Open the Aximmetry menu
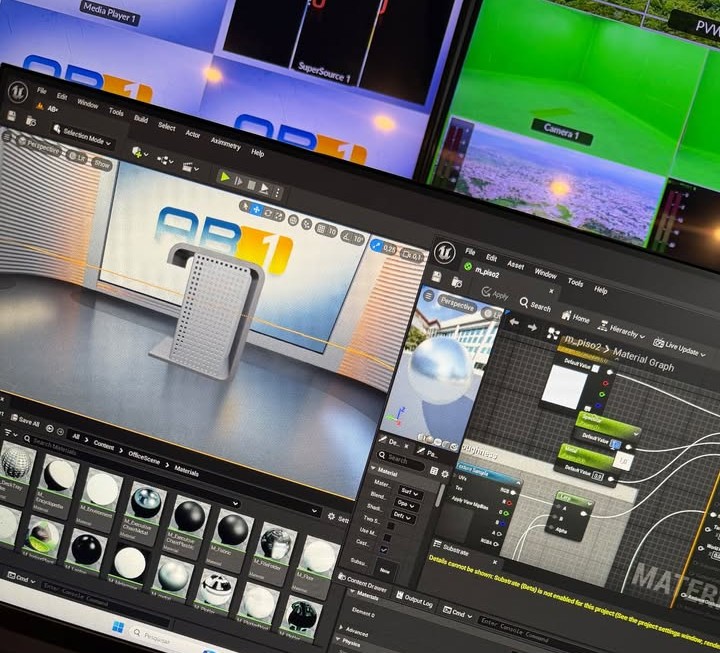 click(225, 144)
